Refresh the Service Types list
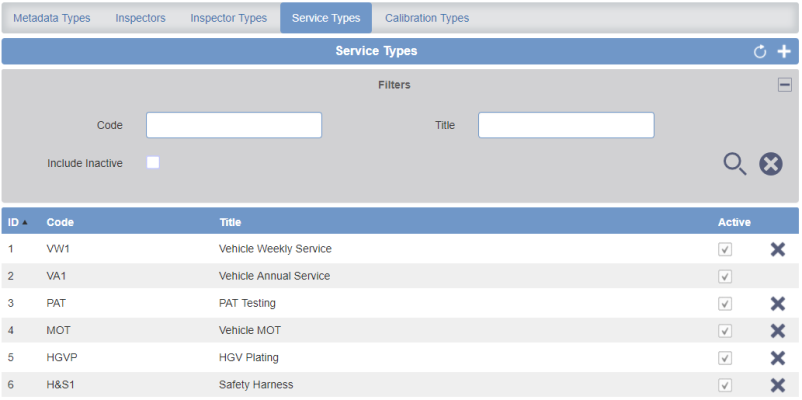 760,52
